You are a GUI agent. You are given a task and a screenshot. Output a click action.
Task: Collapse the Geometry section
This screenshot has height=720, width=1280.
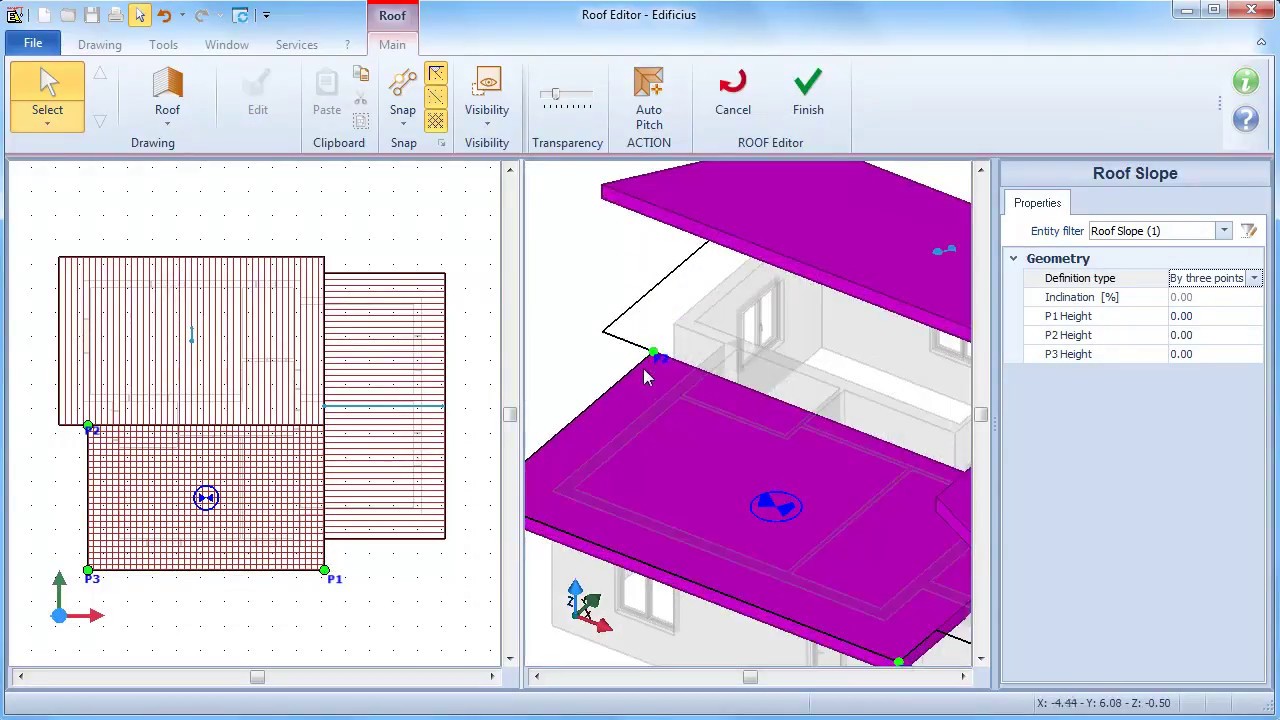1013,259
